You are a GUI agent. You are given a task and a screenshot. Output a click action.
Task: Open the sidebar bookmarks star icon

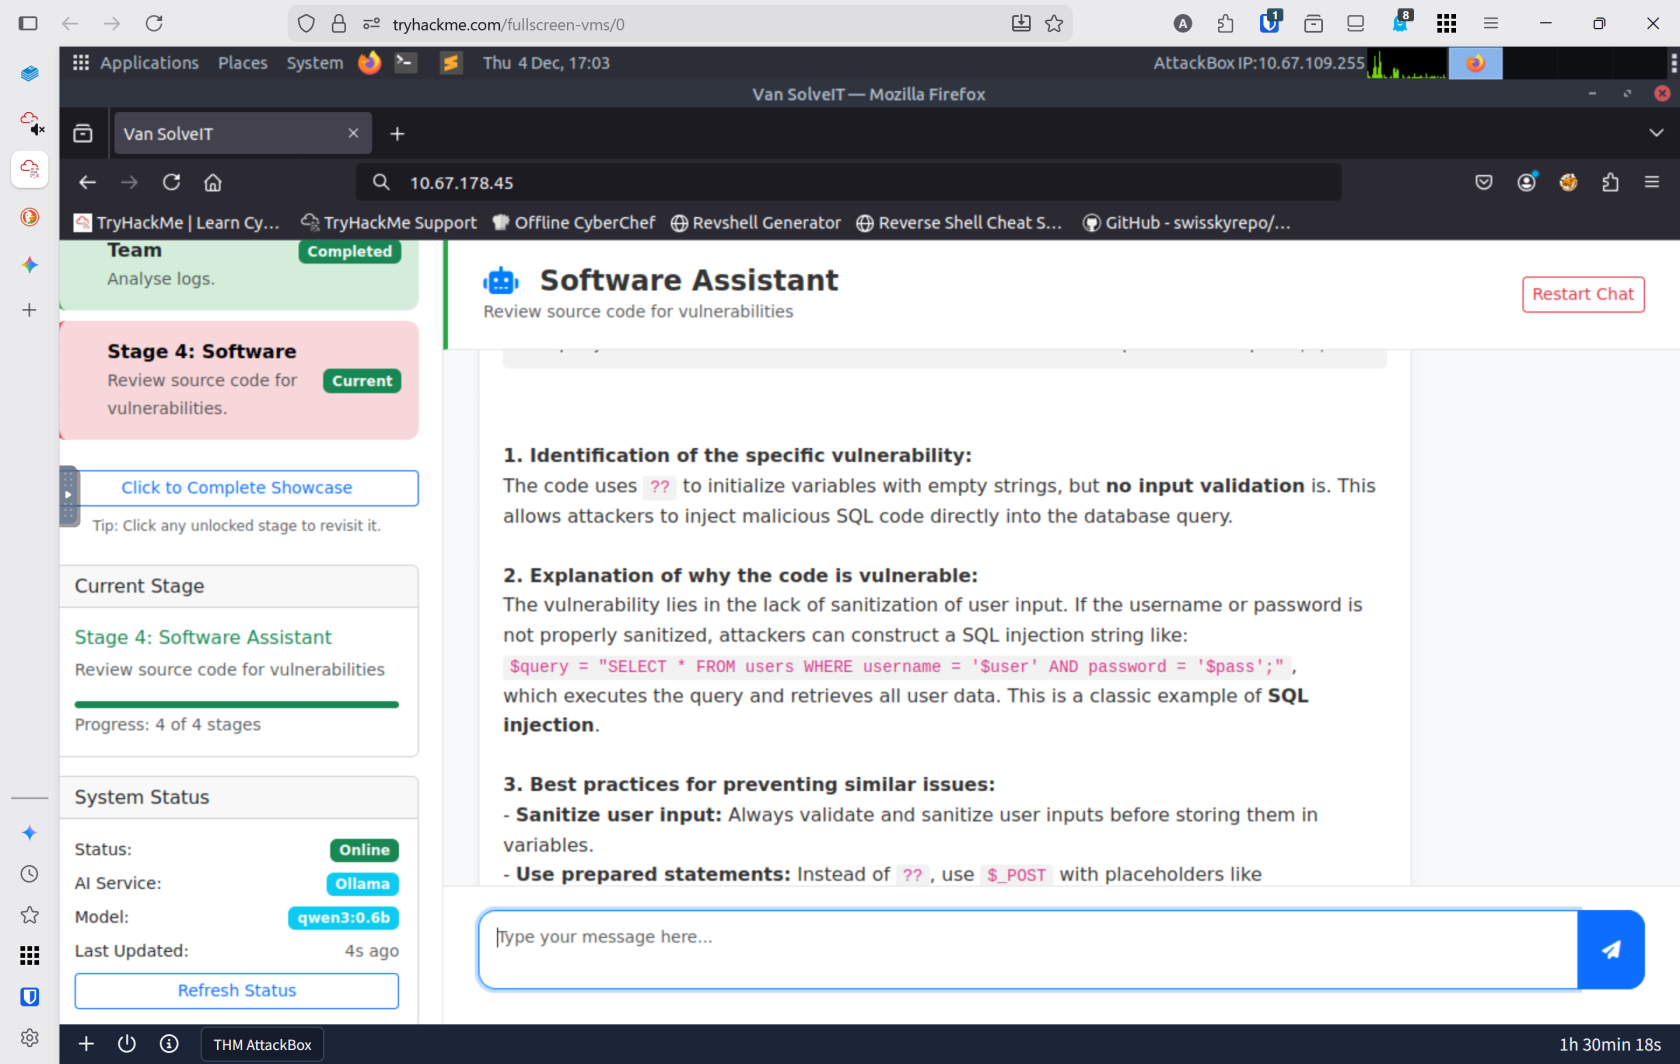coord(30,915)
